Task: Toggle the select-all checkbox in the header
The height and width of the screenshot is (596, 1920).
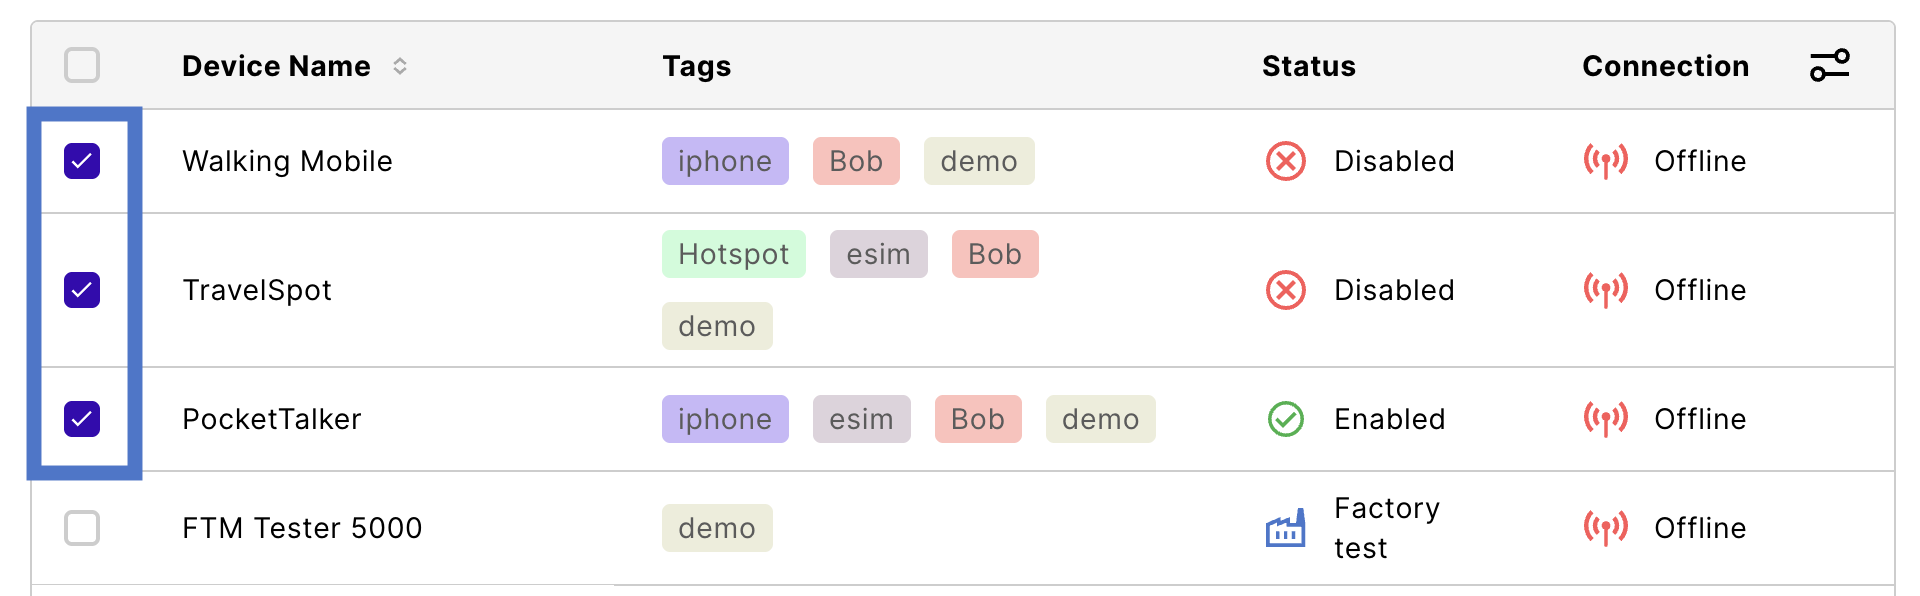Action: [x=82, y=65]
